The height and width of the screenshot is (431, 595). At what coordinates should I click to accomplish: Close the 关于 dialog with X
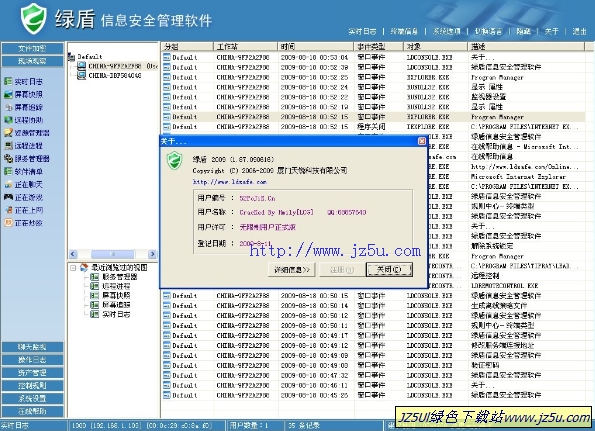point(422,141)
